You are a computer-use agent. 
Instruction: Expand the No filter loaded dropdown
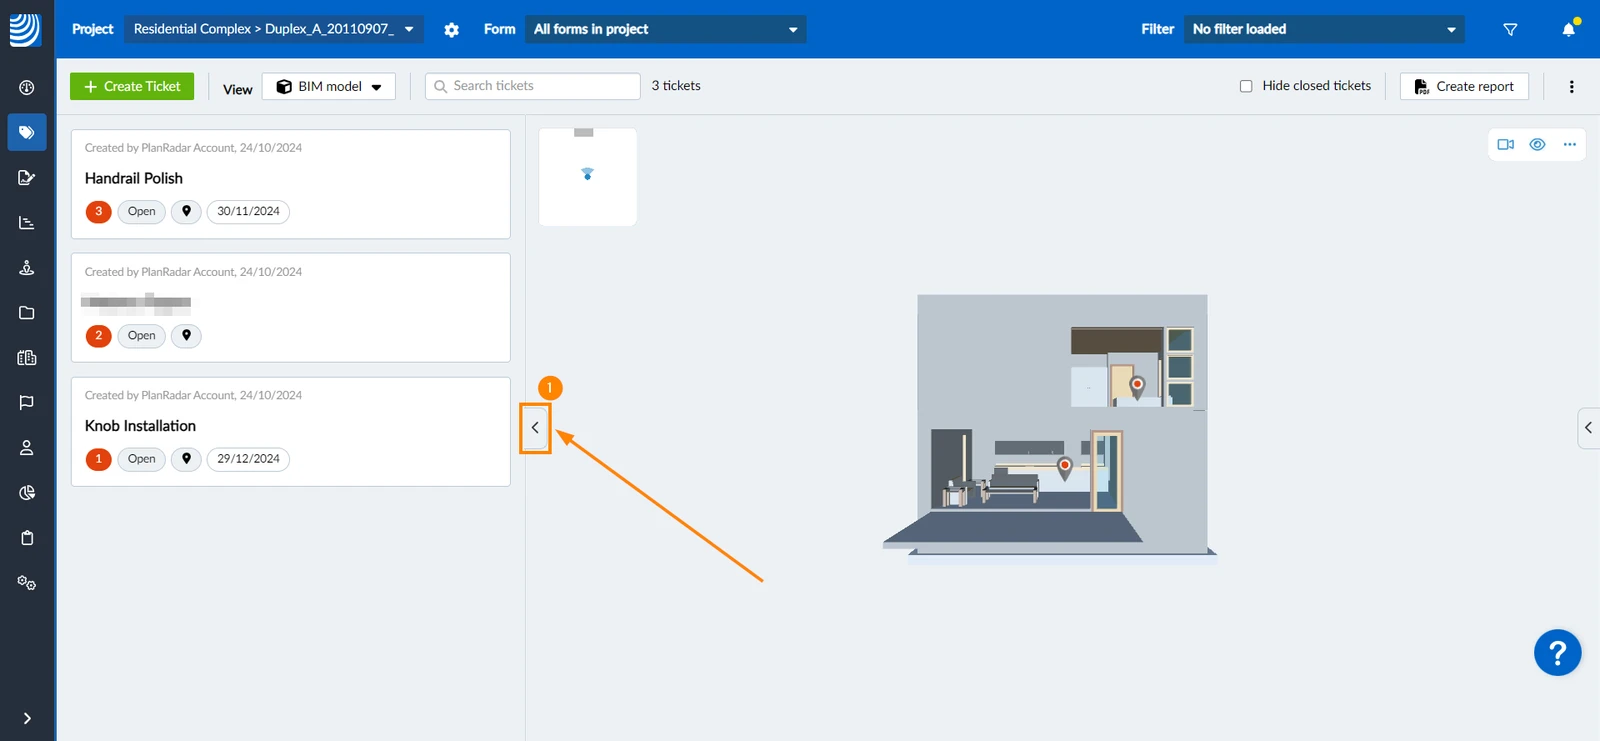click(1324, 29)
